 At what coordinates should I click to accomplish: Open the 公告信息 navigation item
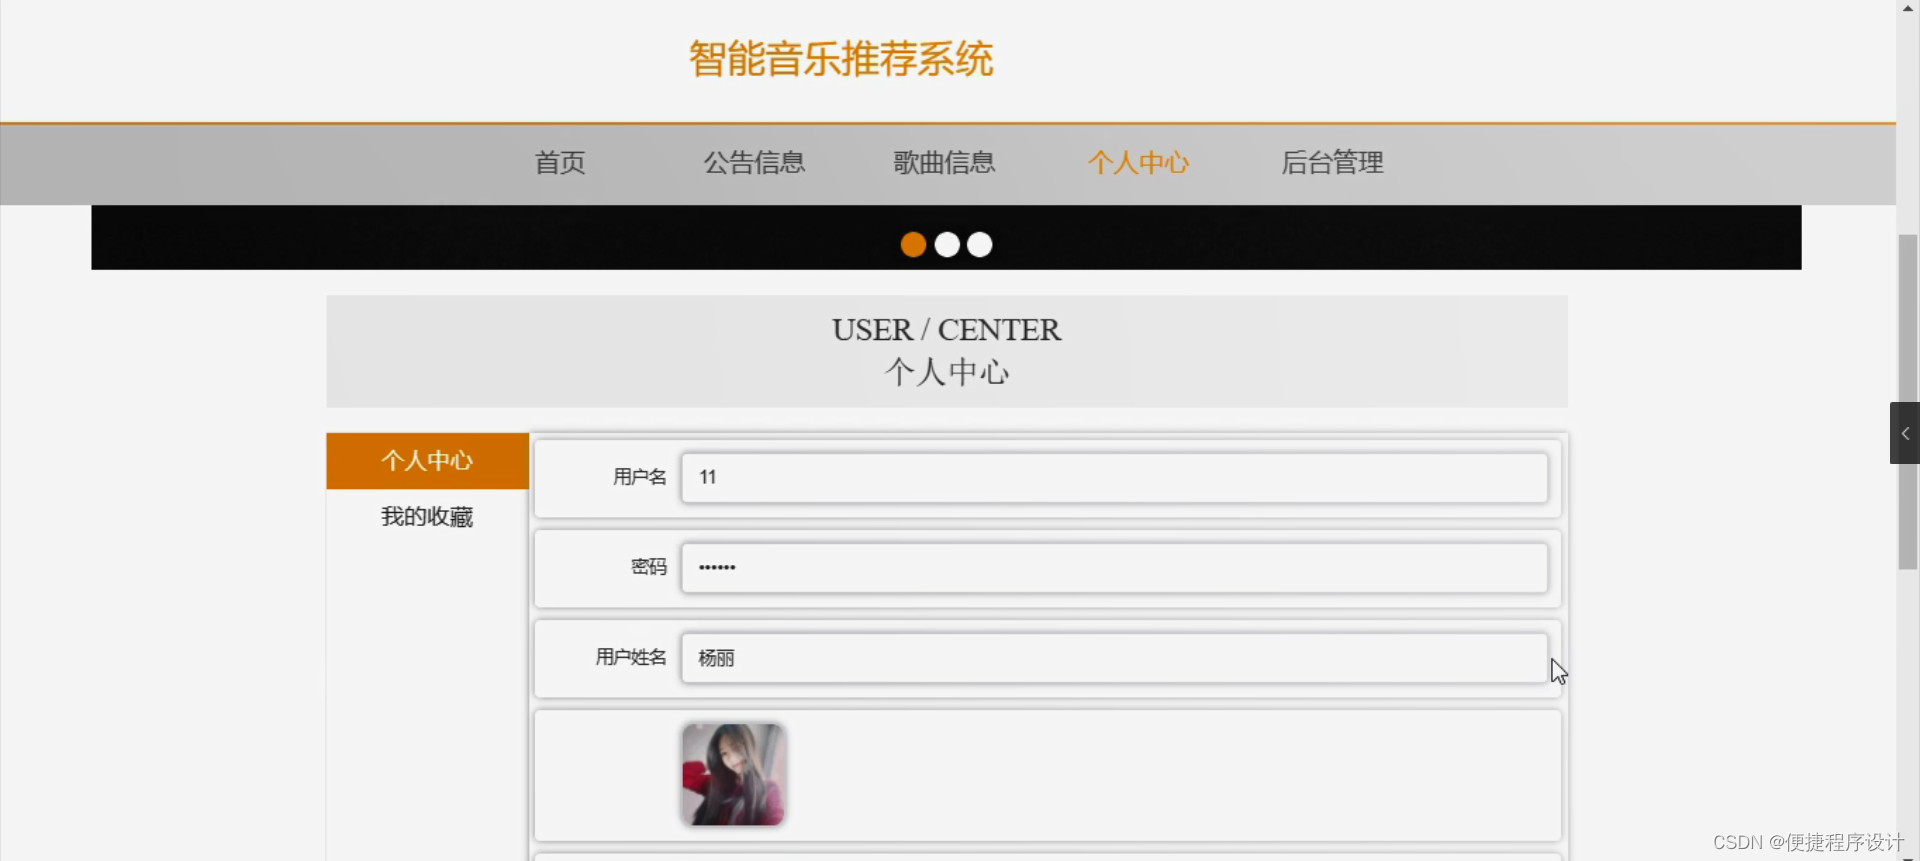point(754,162)
